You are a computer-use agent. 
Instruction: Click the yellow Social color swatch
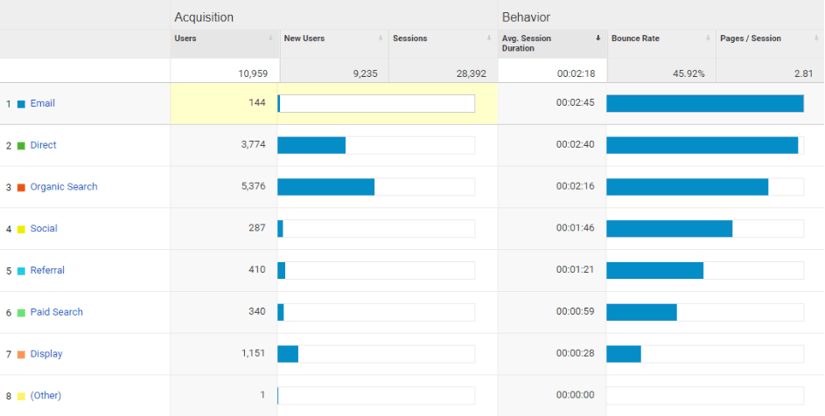click(x=21, y=229)
